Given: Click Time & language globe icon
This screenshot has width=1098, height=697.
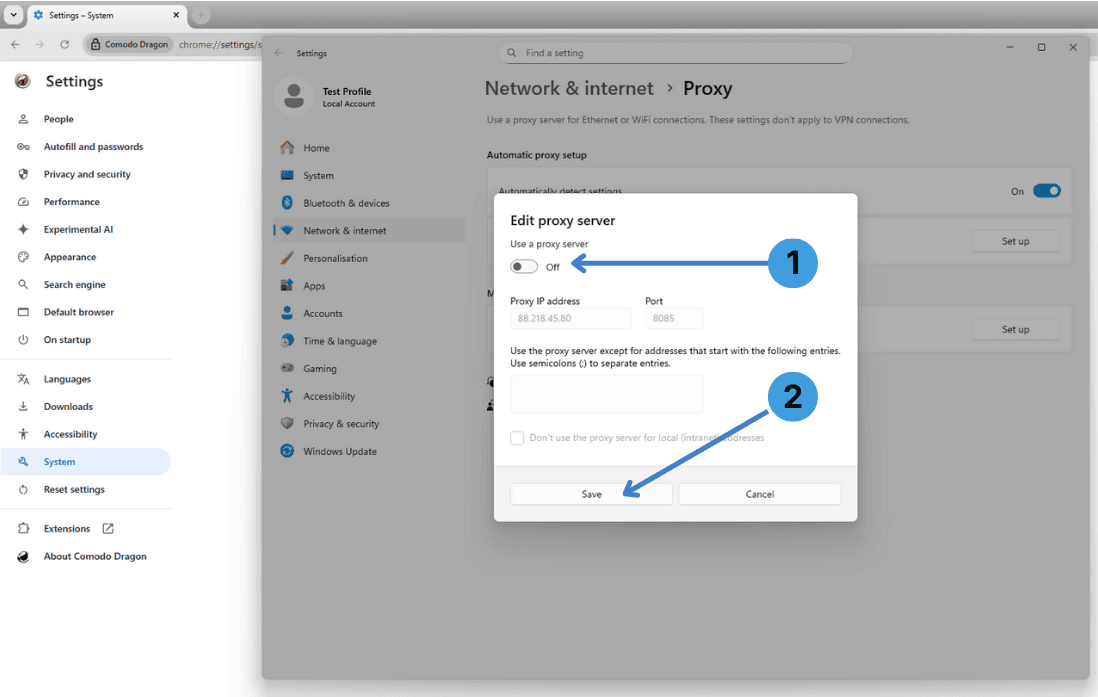Looking at the screenshot, I should click(287, 340).
